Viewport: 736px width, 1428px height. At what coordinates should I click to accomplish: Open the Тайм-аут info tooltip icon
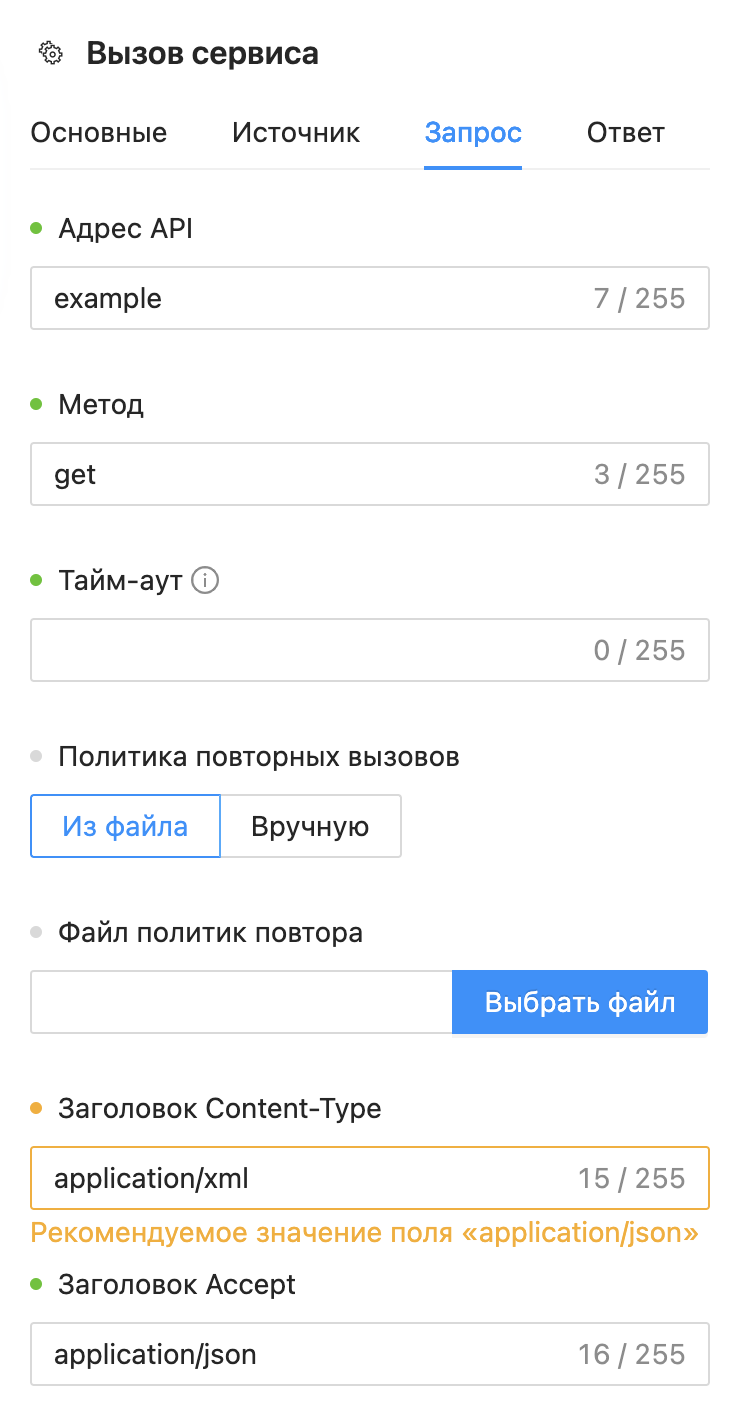point(204,580)
